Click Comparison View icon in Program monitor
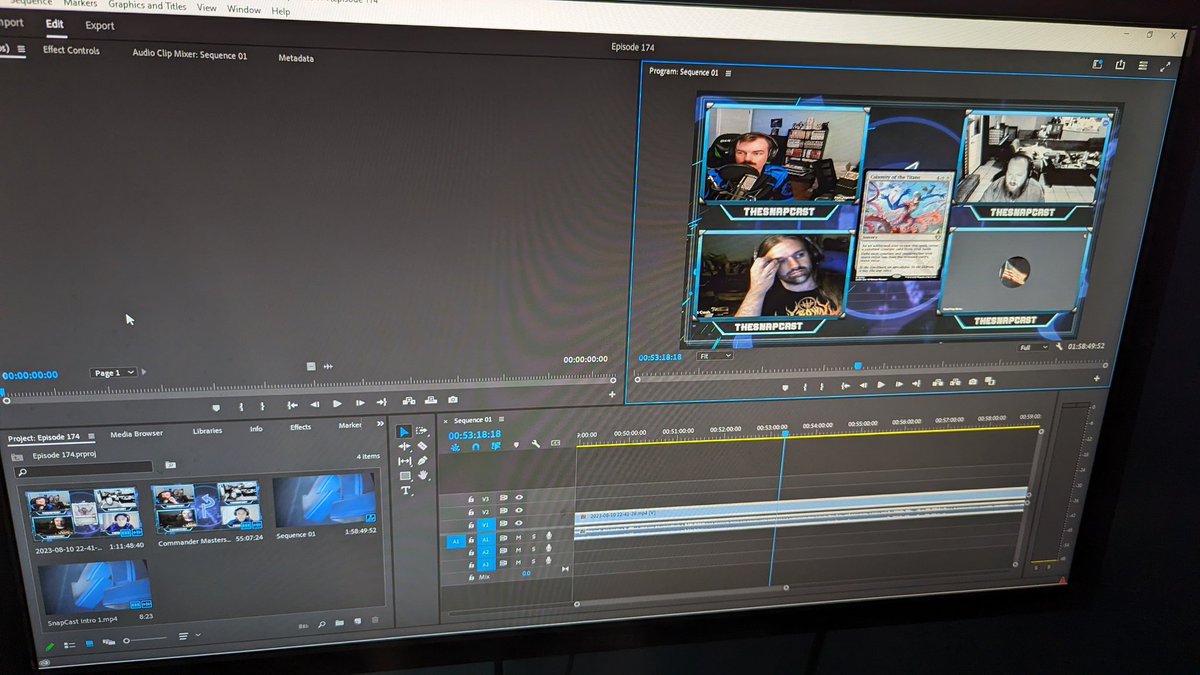 pos(990,381)
